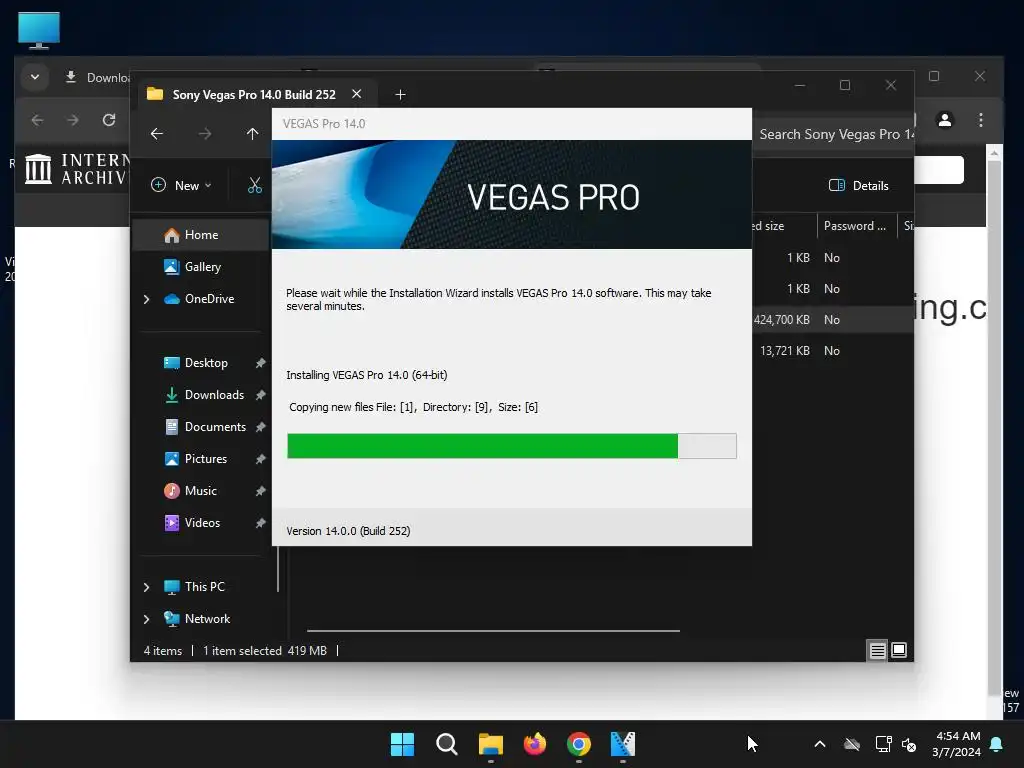Viewport: 1024px width, 768px height.
Task: Open Windows taskbar Search
Action: [447, 744]
